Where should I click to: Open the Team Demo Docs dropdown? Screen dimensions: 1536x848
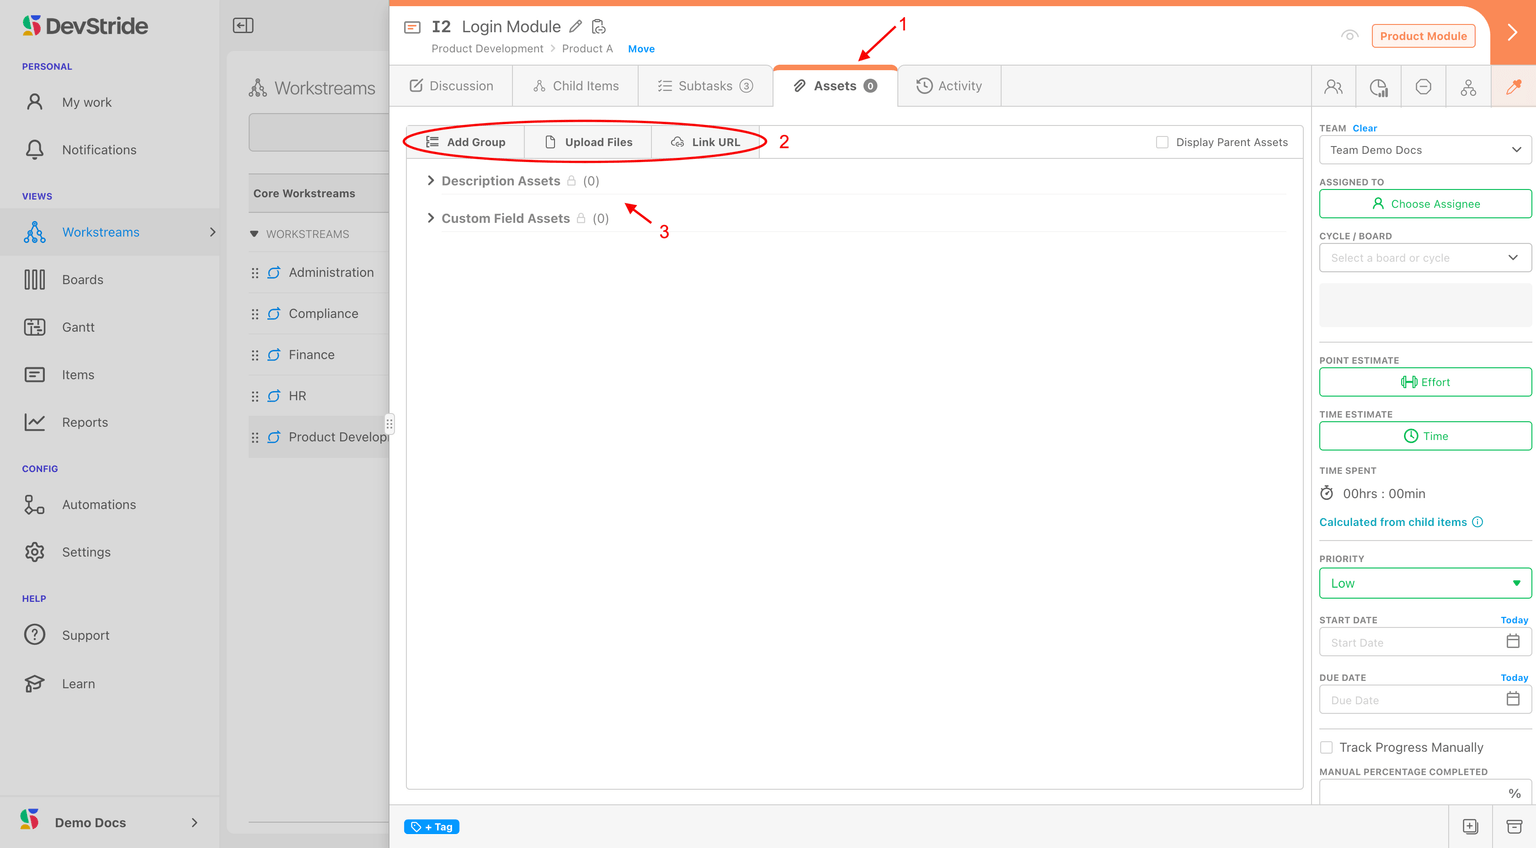(x=1425, y=150)
